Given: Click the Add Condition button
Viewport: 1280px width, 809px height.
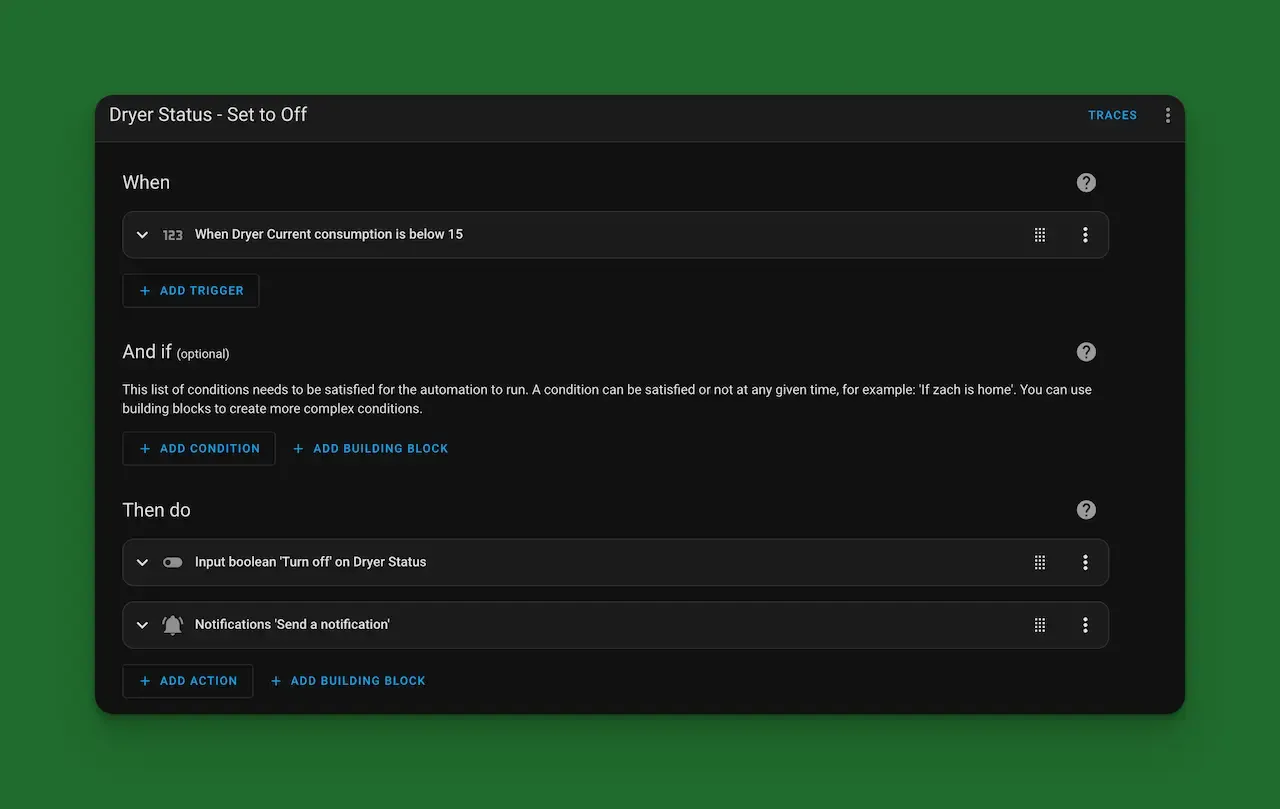Looking at the screenshot, I should pos(198,448).
